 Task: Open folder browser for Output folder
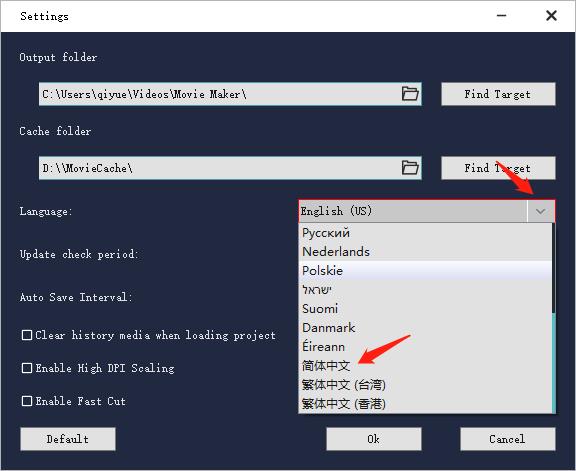click(x=410, y=94)
